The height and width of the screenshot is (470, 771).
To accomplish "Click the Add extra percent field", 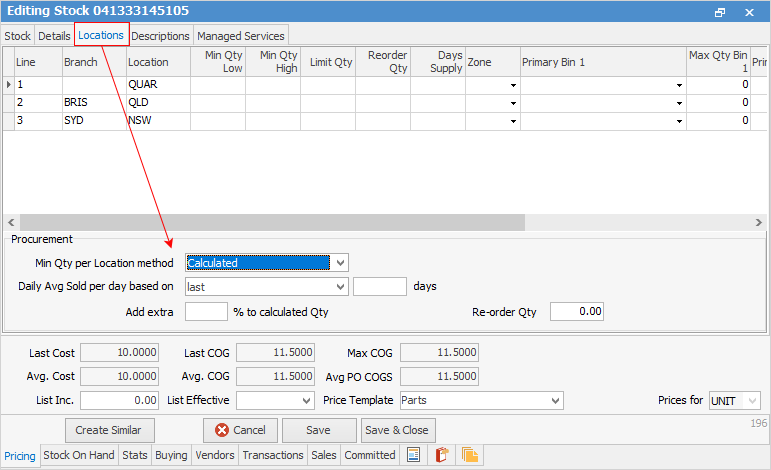I will click(x=206, y=312).
